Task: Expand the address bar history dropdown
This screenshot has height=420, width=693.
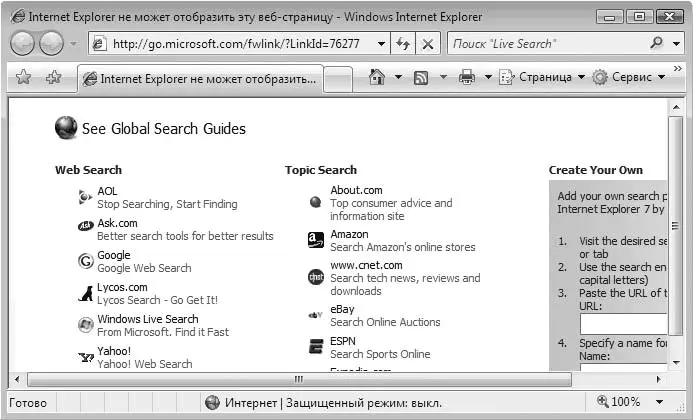Action: point(381,43)
